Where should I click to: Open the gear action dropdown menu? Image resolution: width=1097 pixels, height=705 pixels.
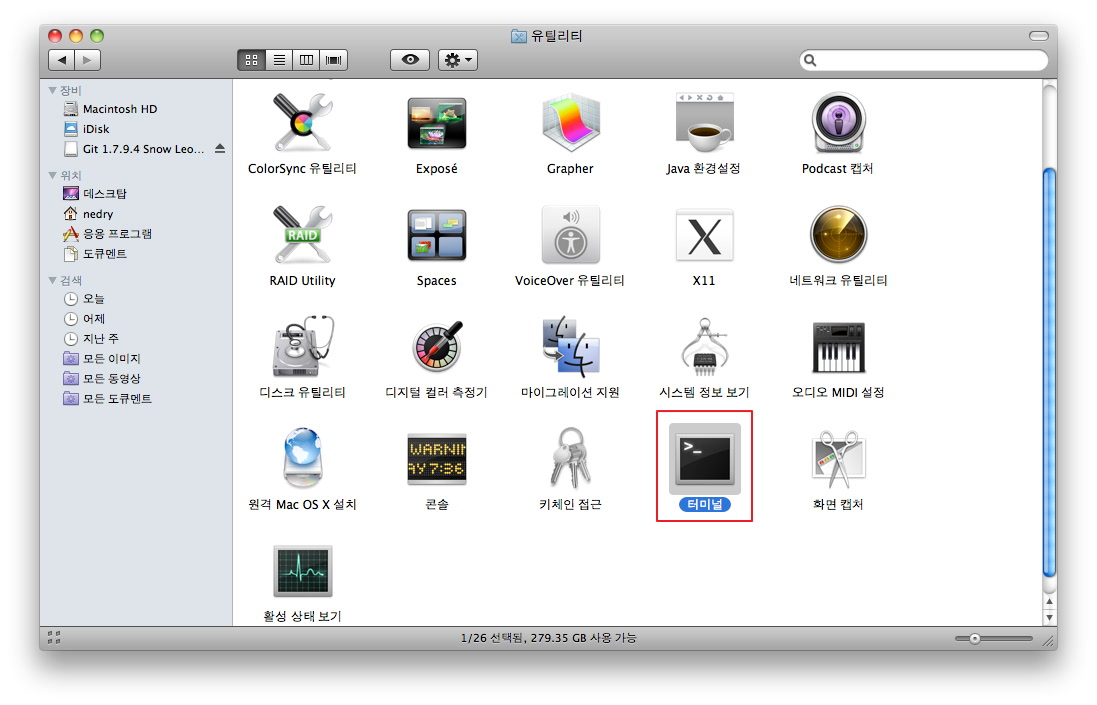click(458, 60)
